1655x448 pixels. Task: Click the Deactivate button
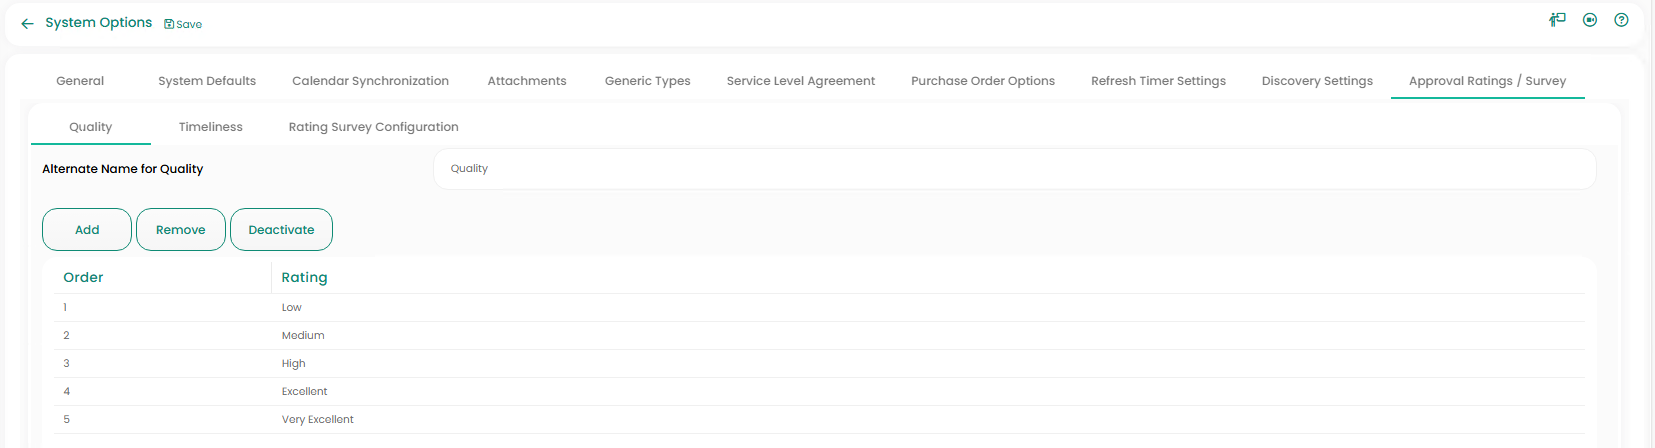point(281,230)
